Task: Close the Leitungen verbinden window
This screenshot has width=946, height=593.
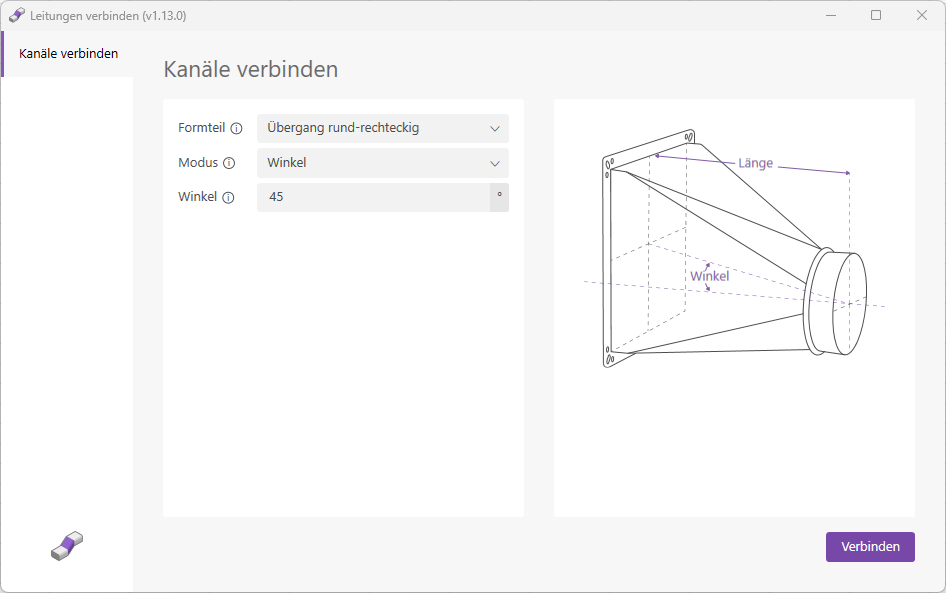Action: 922,15
